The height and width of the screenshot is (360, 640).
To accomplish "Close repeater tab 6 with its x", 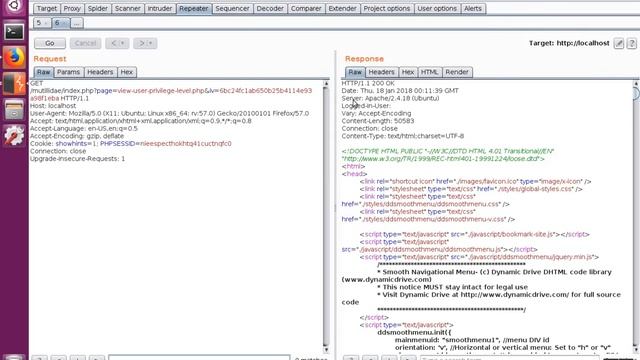I will [x=64, y=23].
